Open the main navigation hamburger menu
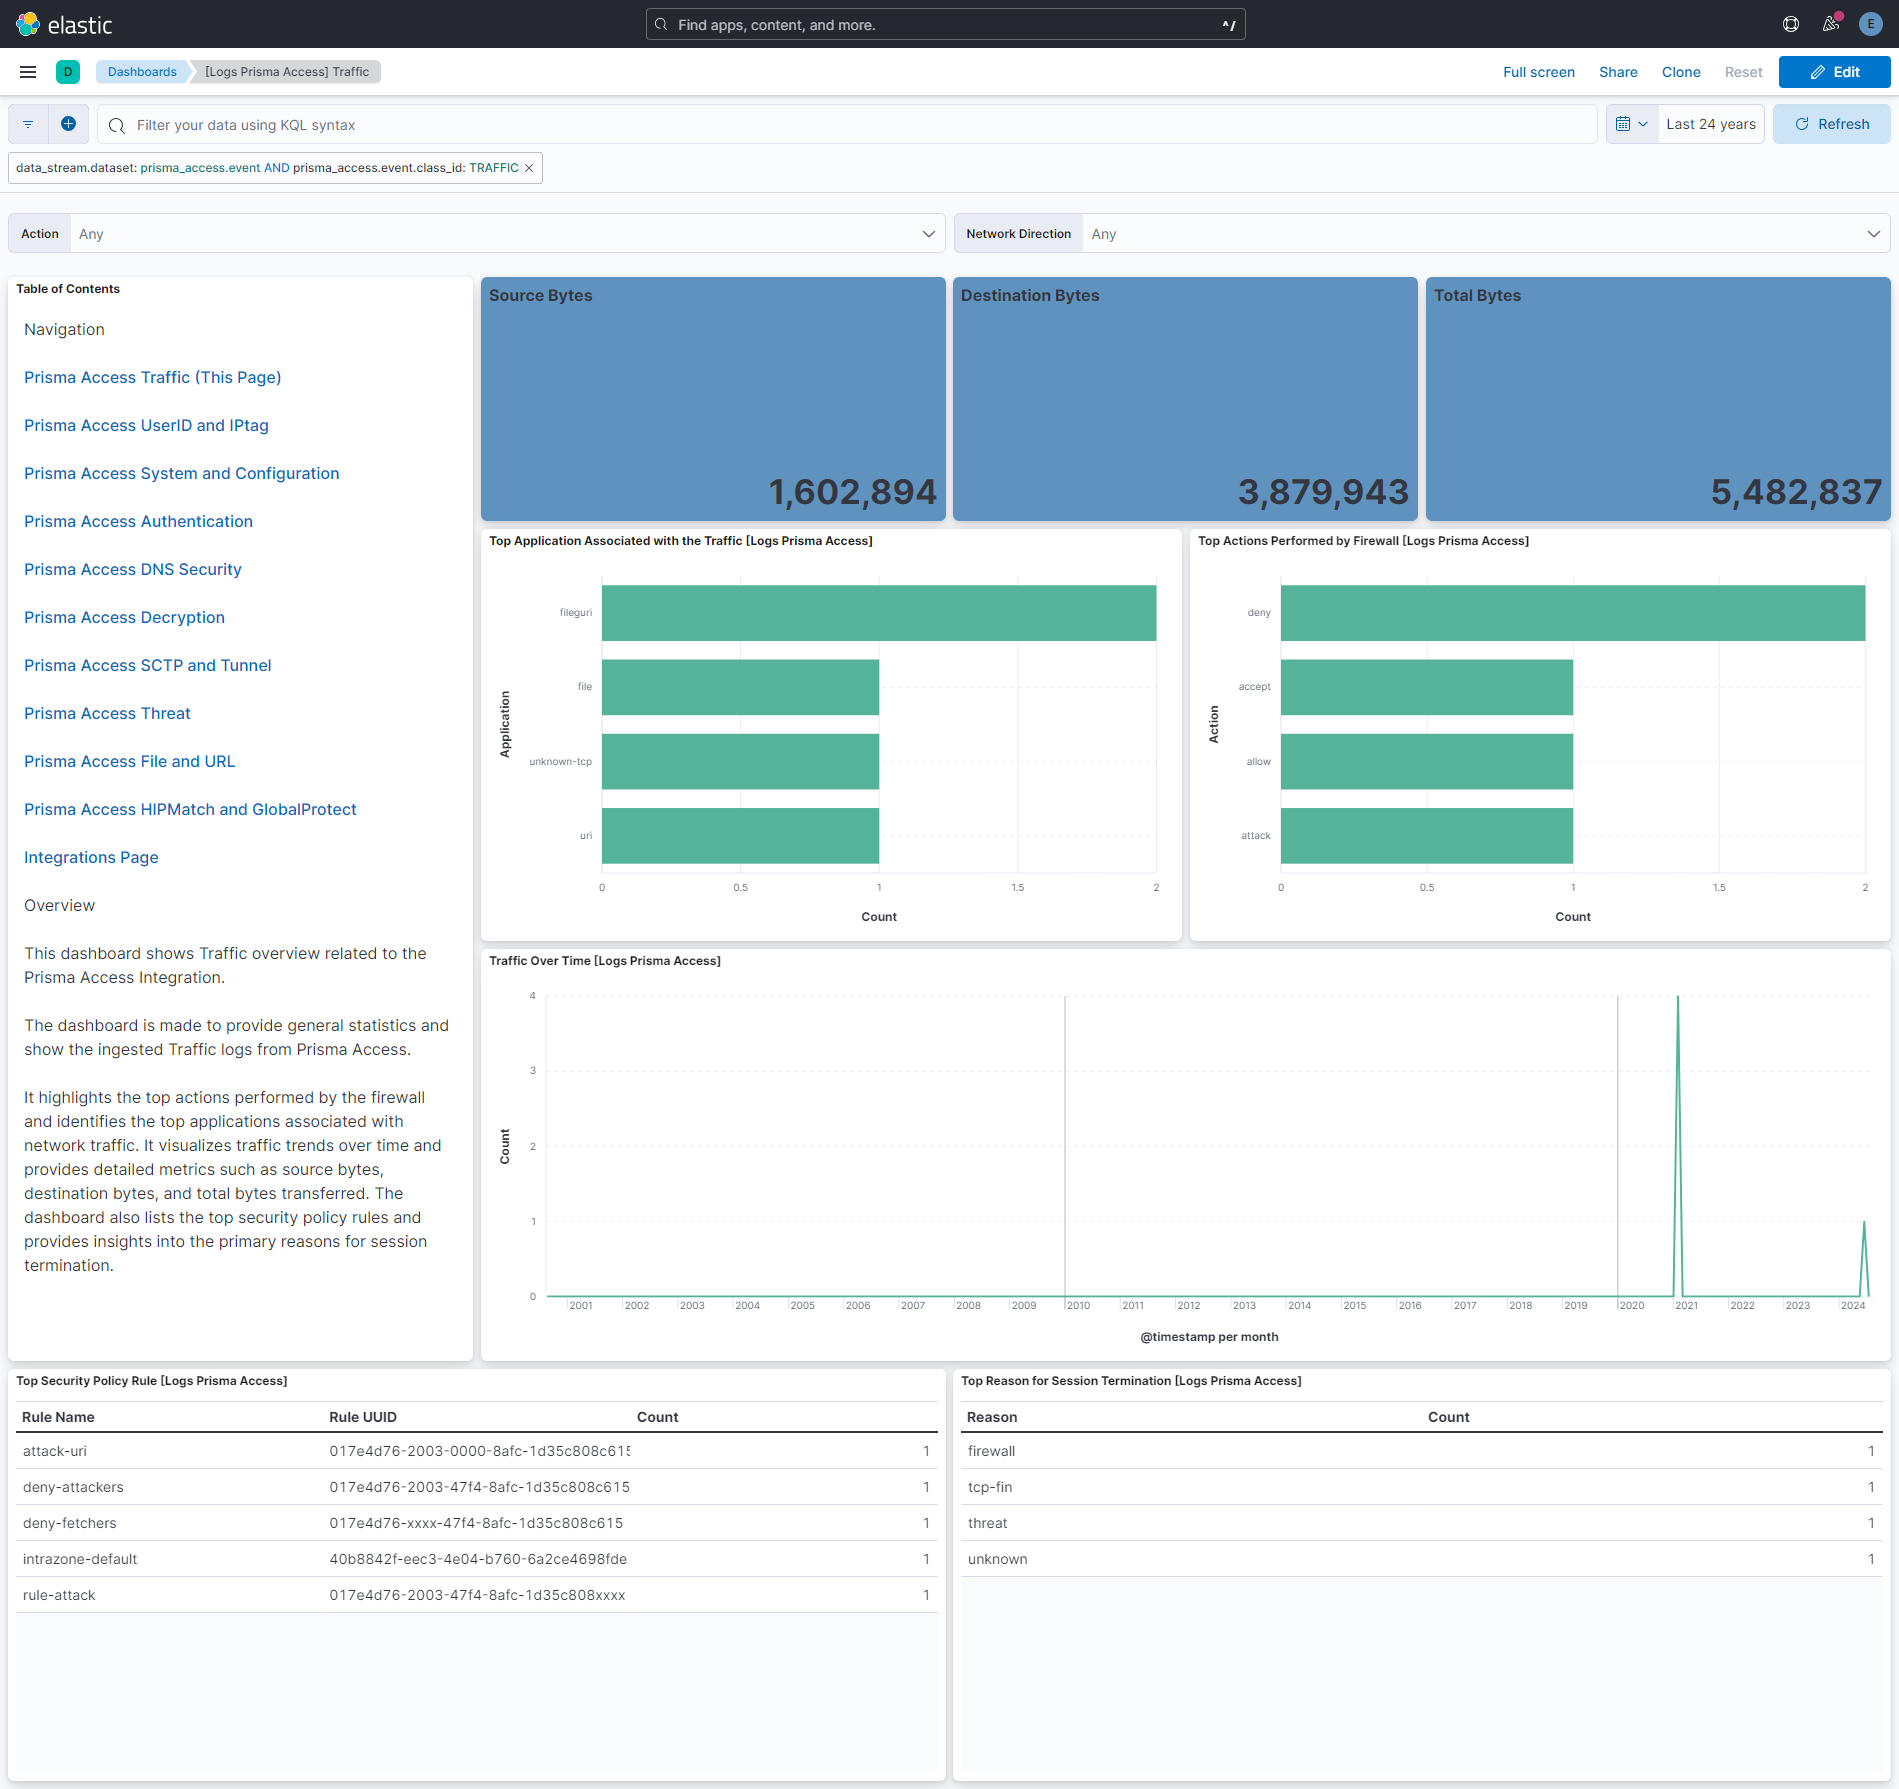 tap(27, 71)
